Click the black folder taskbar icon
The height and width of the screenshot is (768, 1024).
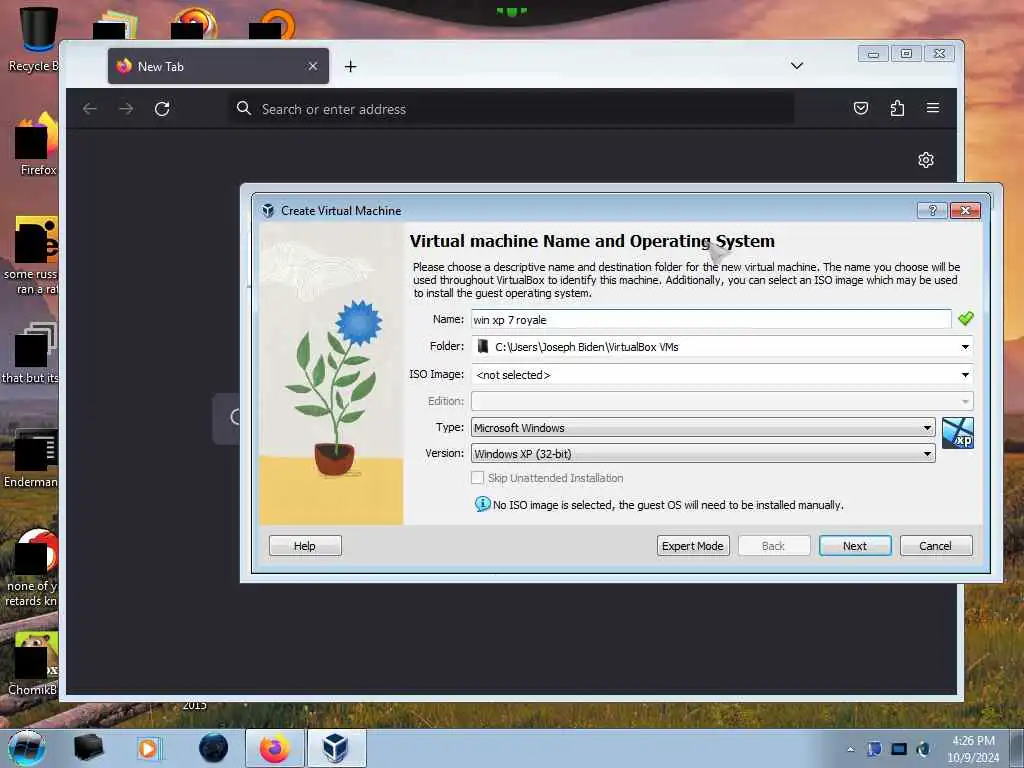coord(89,748)
